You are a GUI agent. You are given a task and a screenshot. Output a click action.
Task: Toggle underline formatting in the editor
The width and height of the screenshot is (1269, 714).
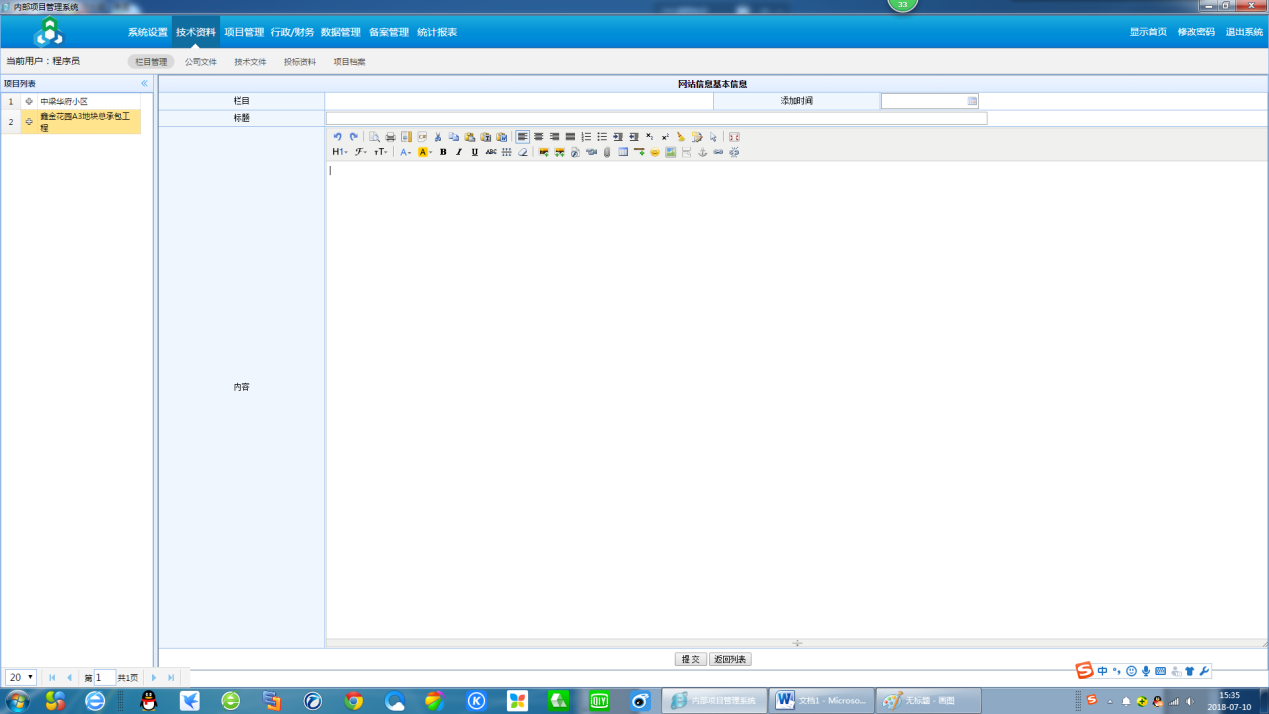pyautogui.click(x=475, y=152)
